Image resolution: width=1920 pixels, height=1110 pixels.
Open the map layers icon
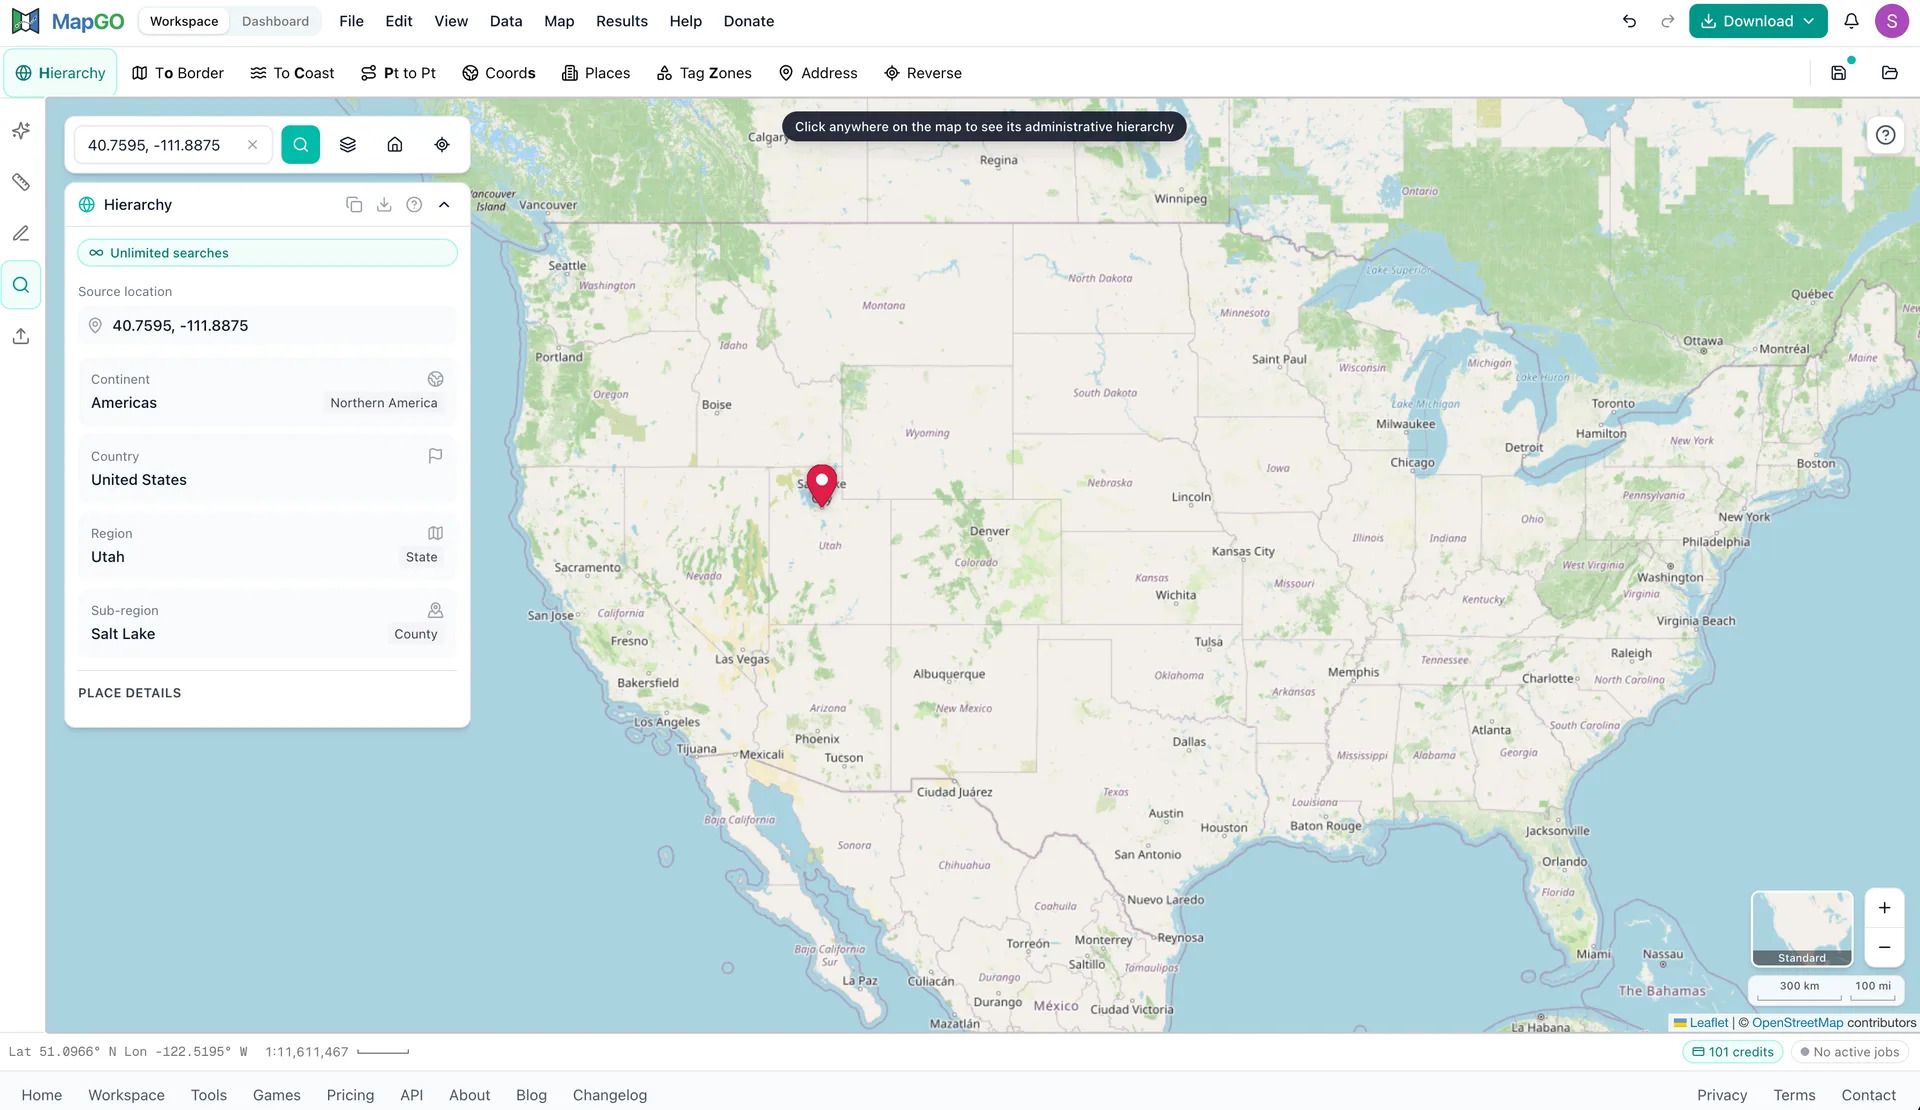click(x=348, y=145)
